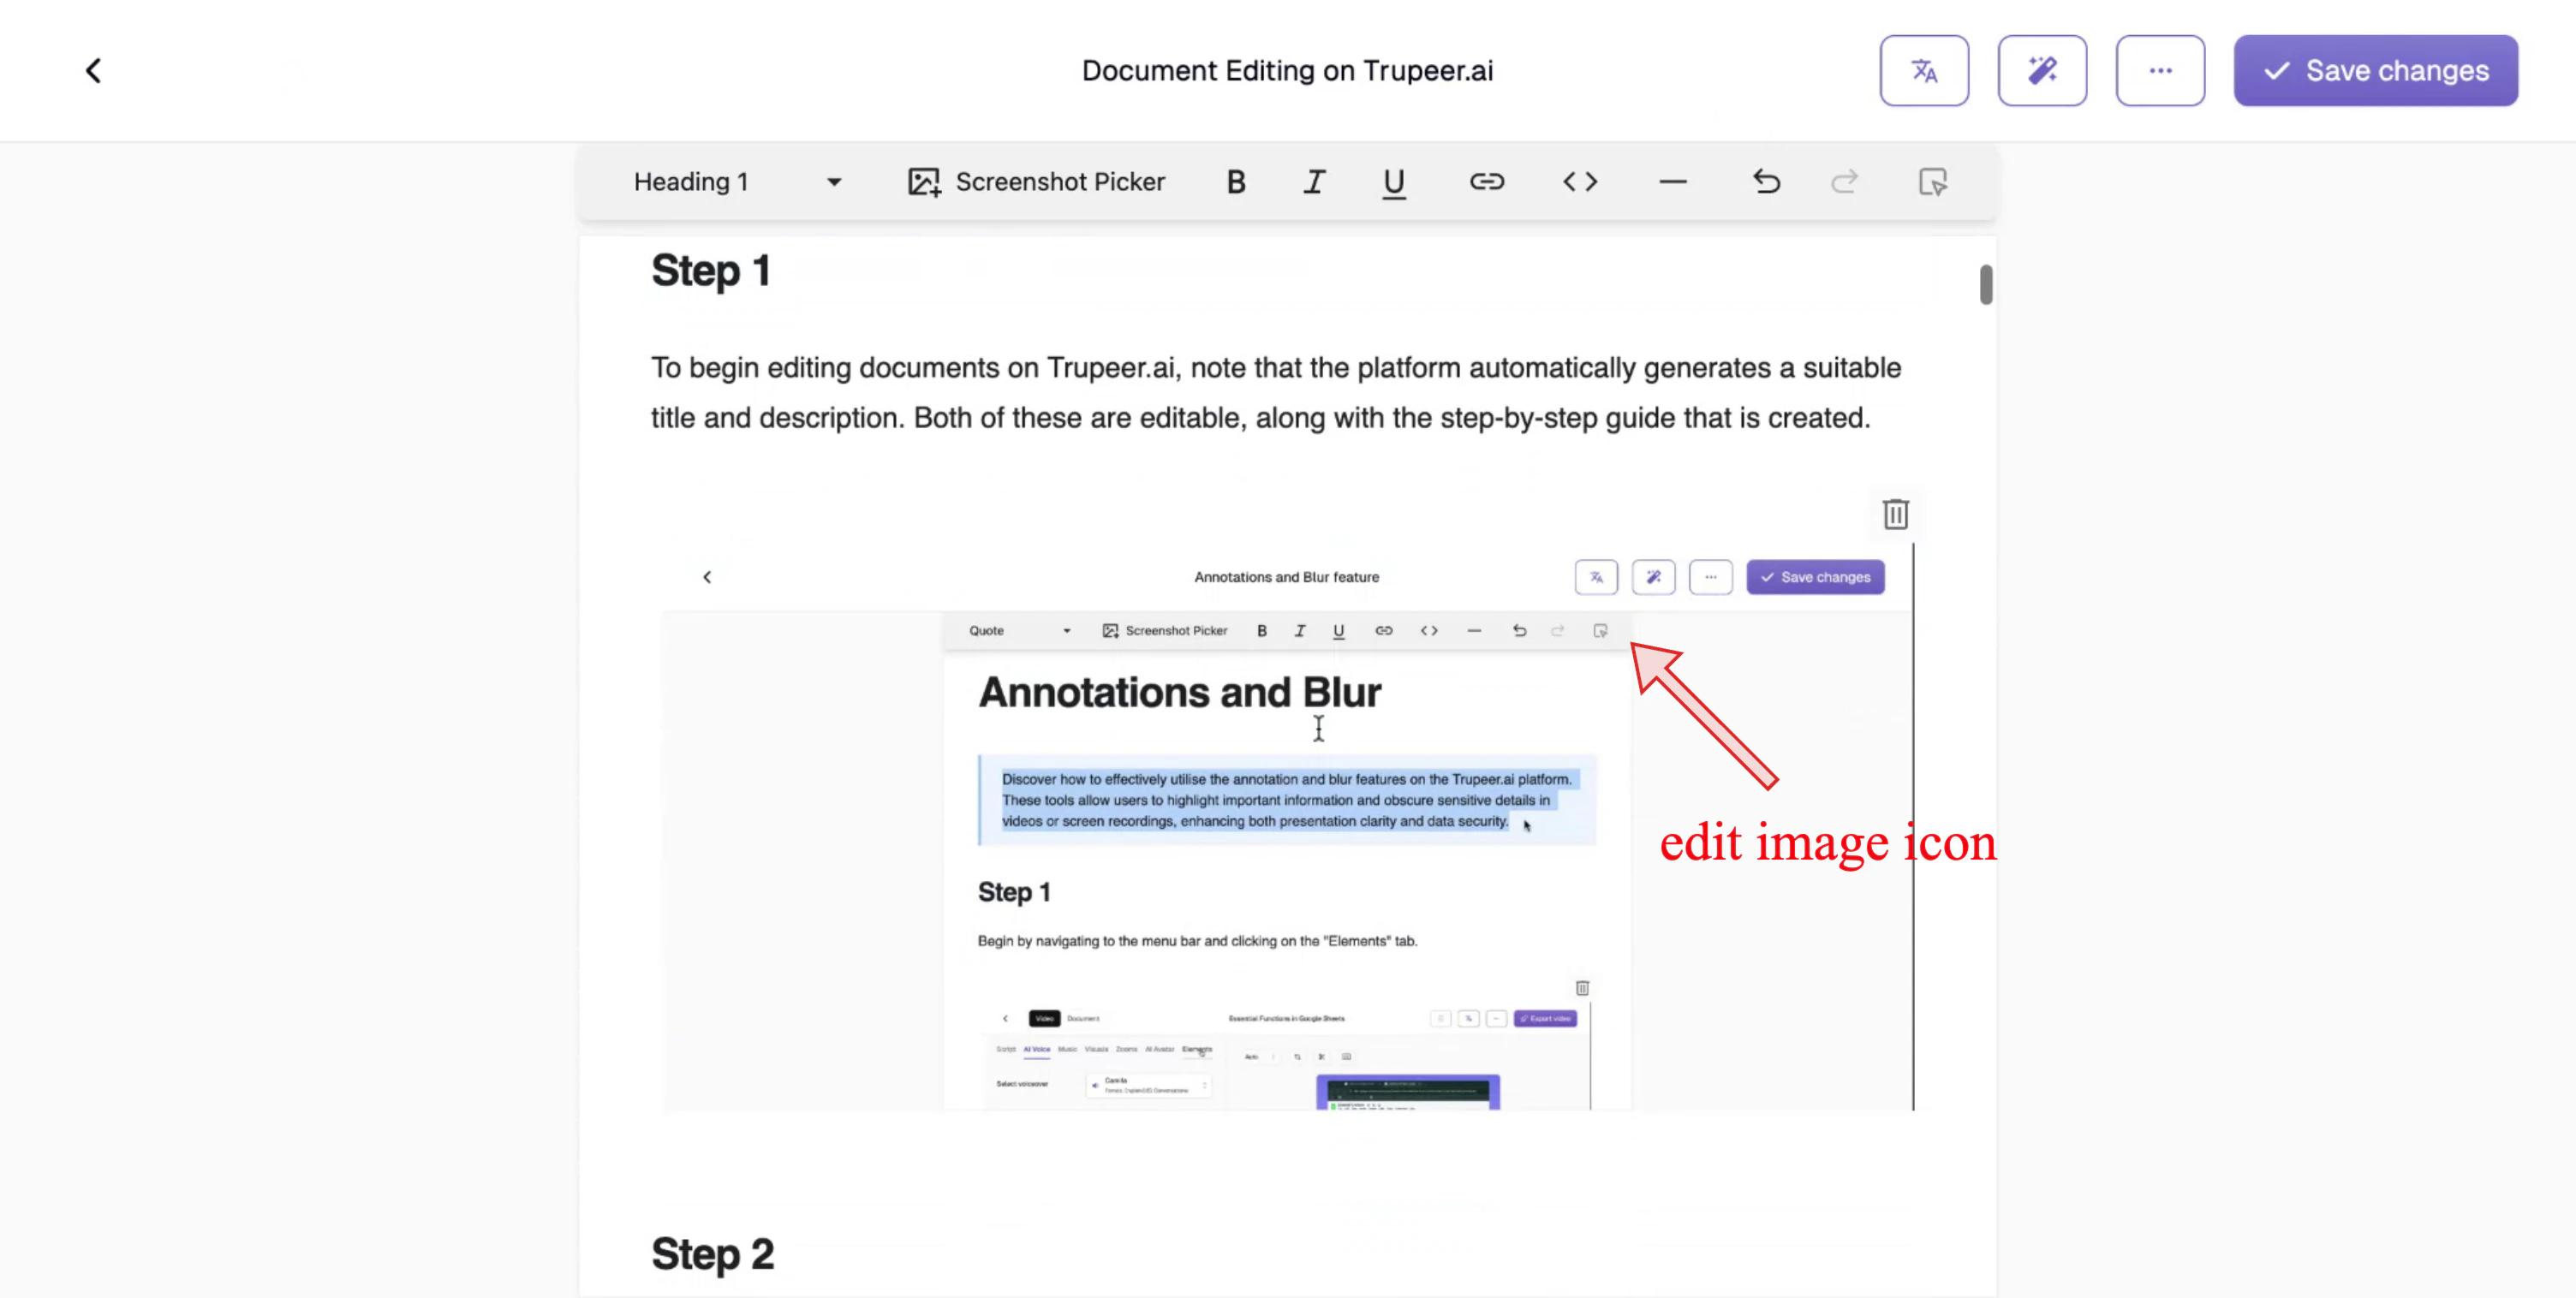This screenshot has width=2576, height=1298.
Task: Open the Heading 1 dropdown chevron arrow
Action: click(x=833, y=181)
